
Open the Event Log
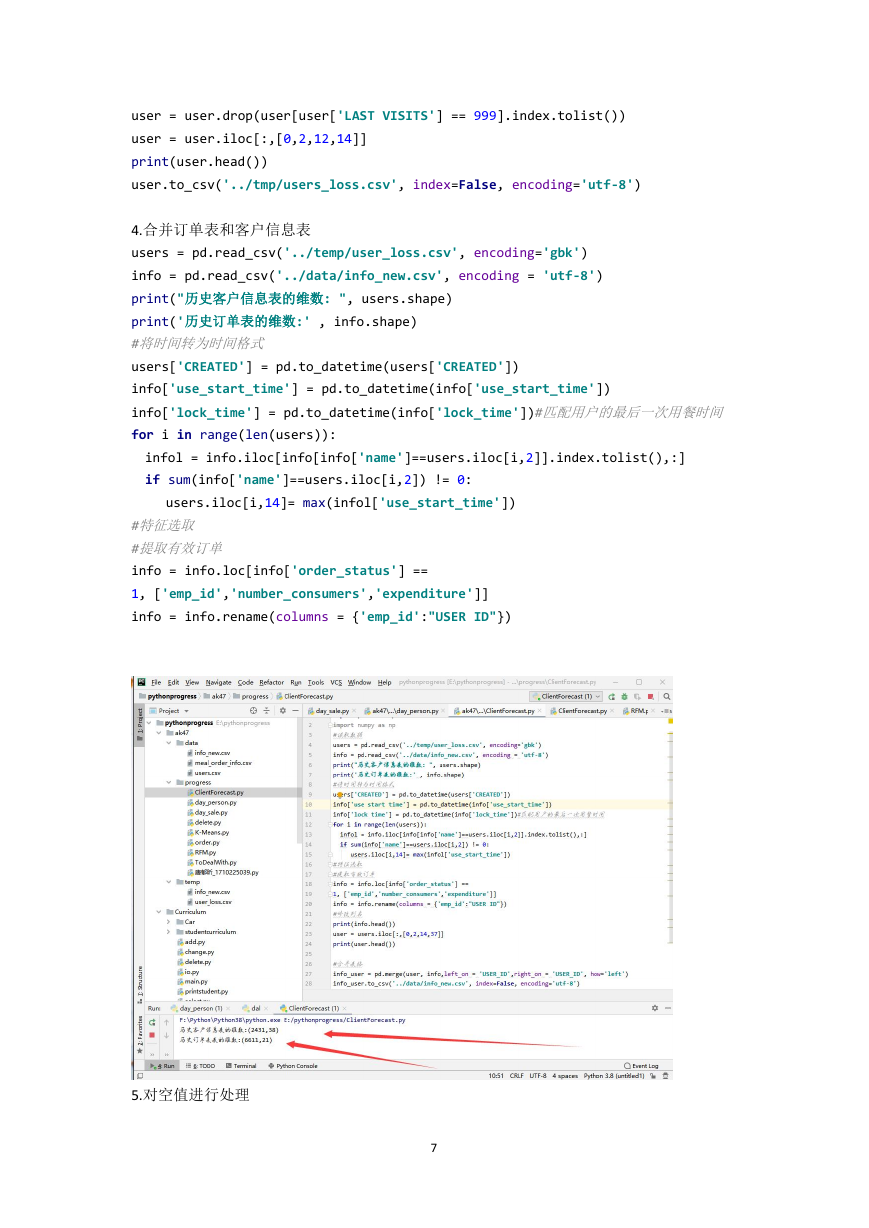[641, 1066]
